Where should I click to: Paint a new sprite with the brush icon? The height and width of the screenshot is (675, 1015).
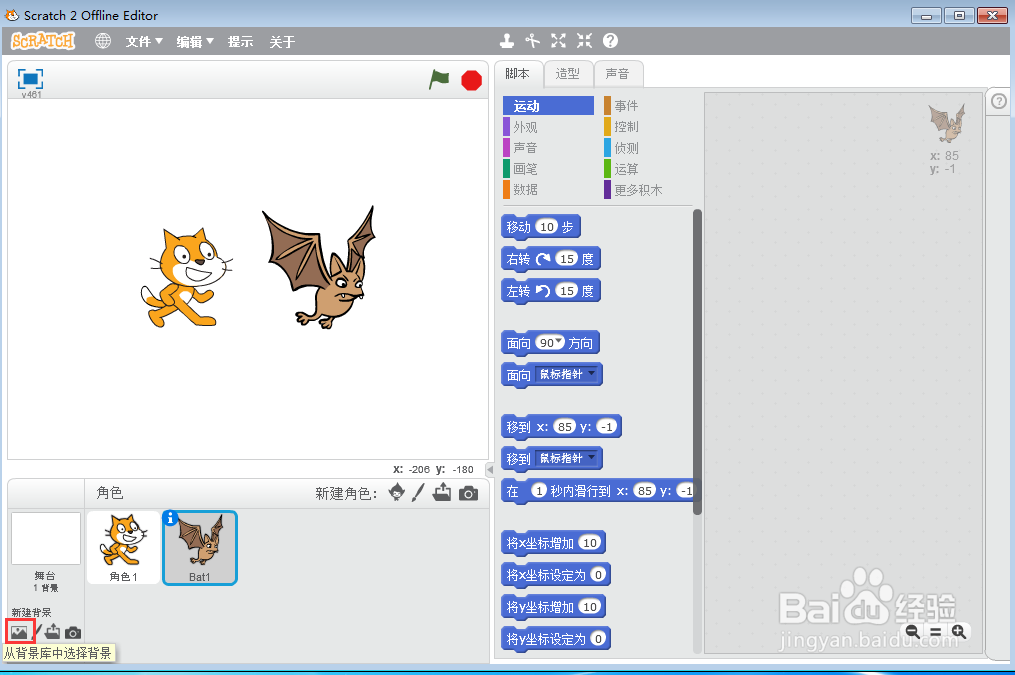[418, 493]
